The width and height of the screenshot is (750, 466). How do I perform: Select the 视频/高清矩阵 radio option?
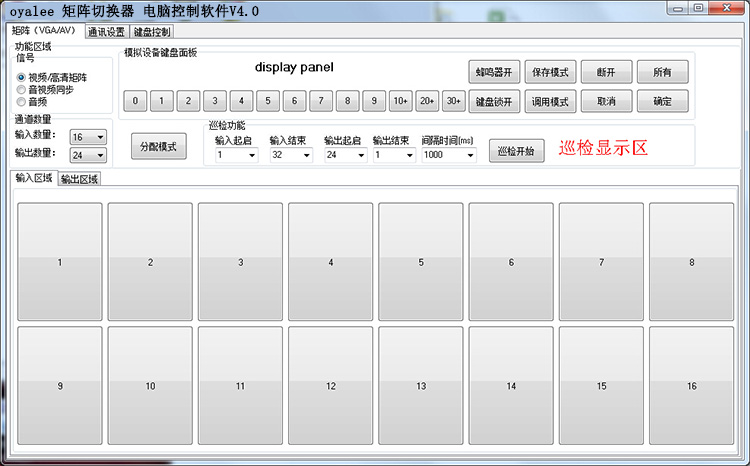pyautogui.click(x=21, y=77)
